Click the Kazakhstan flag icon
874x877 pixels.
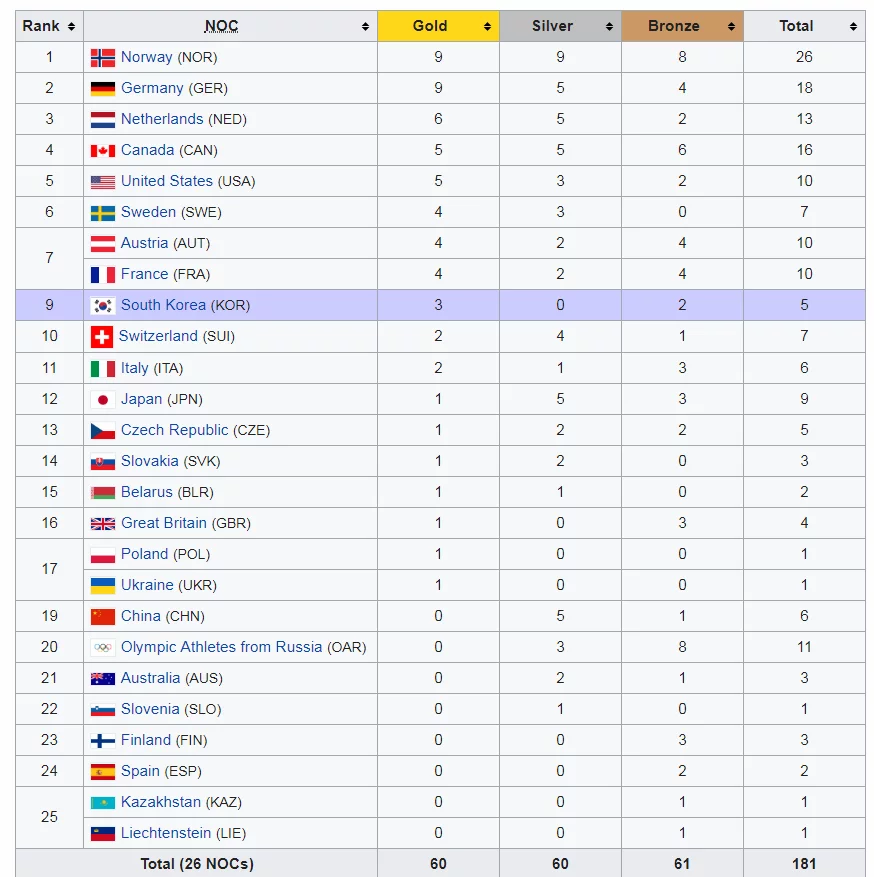pyautogui.click(x=103, y=803)
